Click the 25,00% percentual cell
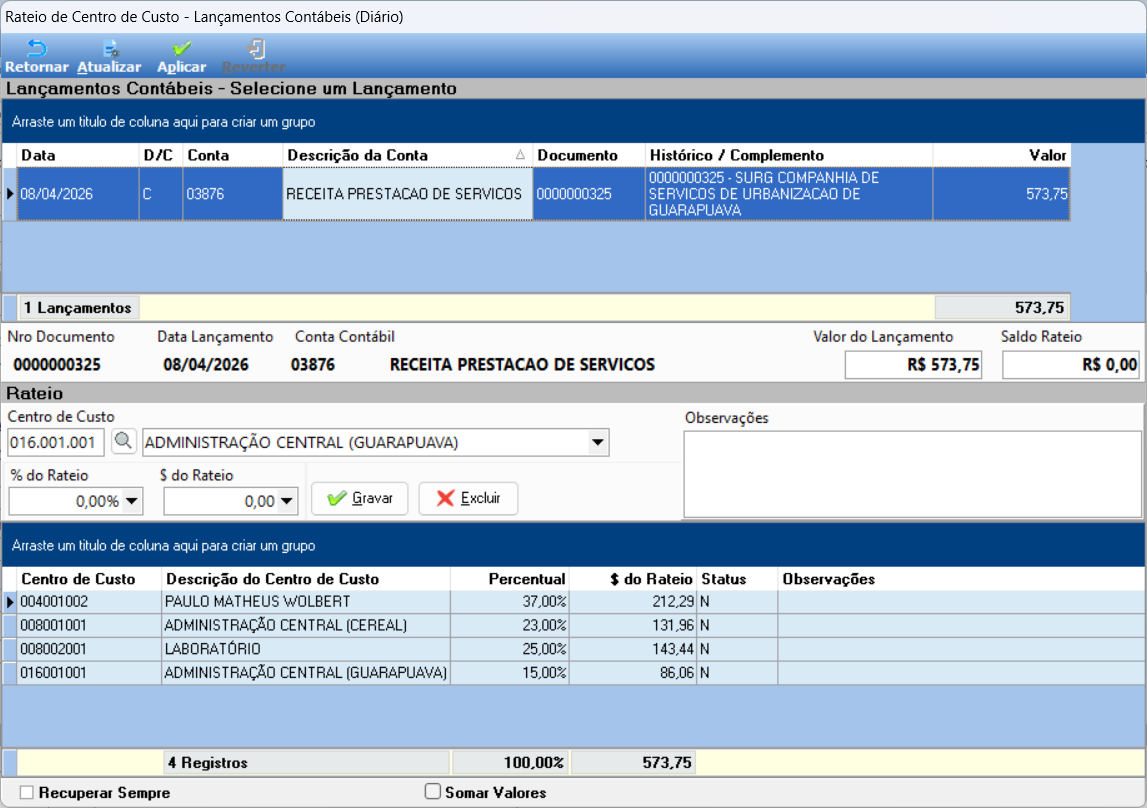 [x=510, y=649]
